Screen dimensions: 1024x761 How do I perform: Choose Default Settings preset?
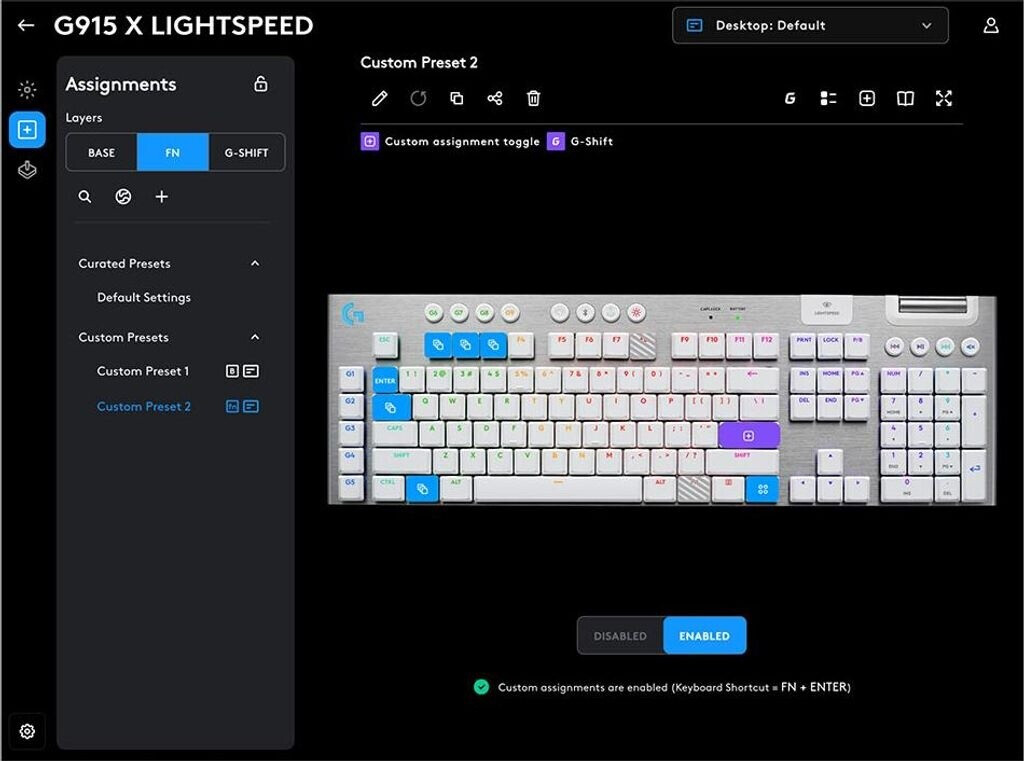point(144,297)
